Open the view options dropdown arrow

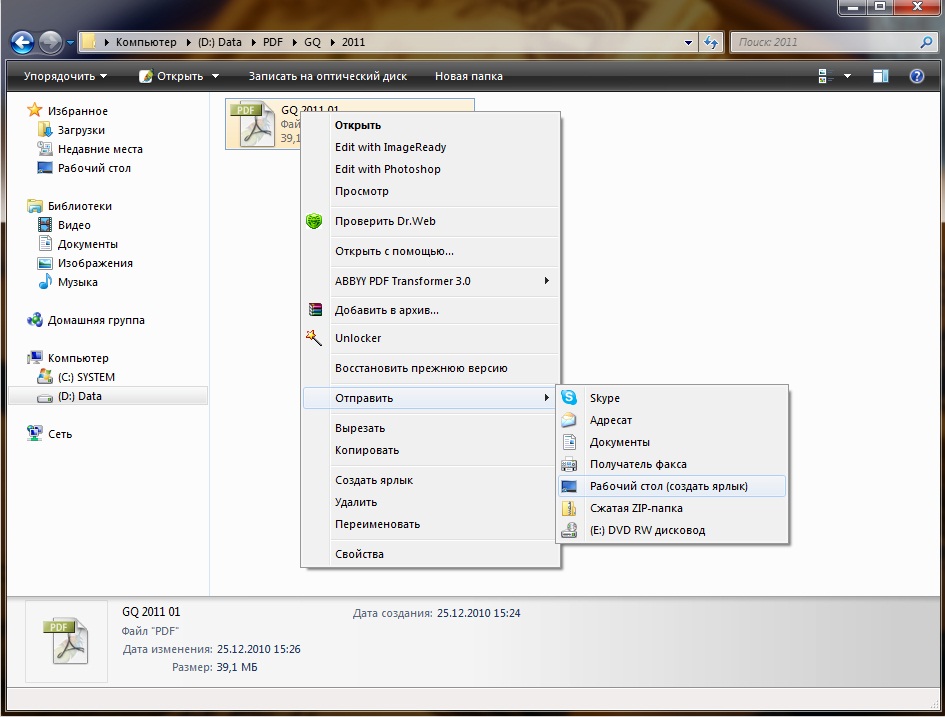[x=847, y=77]
